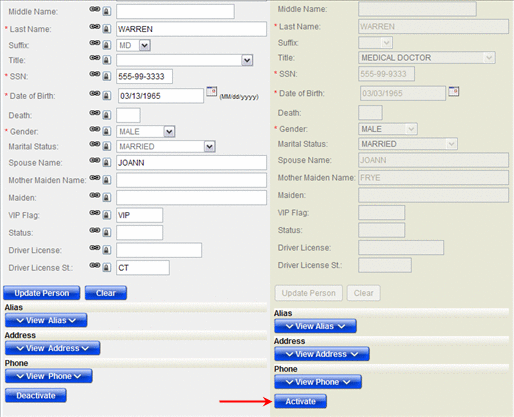
Task: Click the lock icon beside Maiden
Action: (106, 197)
